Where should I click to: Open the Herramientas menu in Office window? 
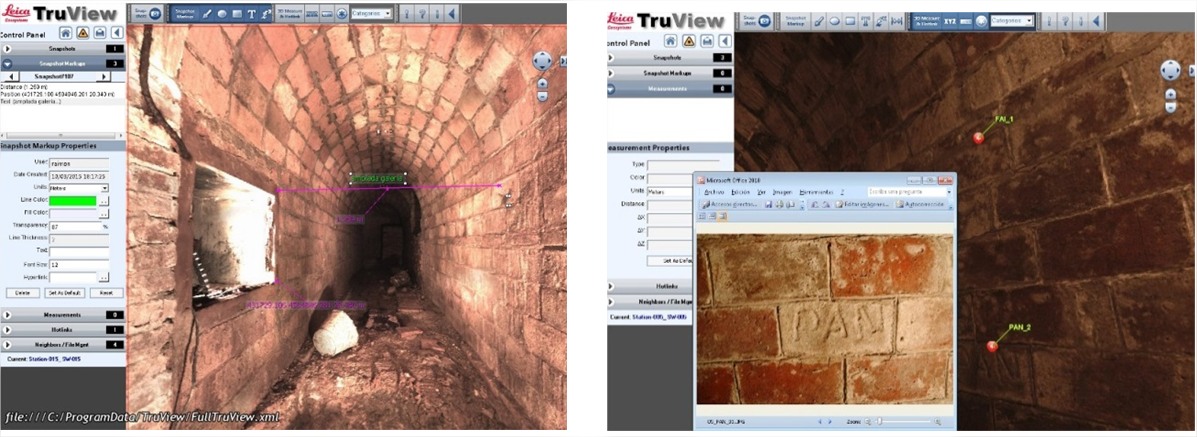coord(816,192)
